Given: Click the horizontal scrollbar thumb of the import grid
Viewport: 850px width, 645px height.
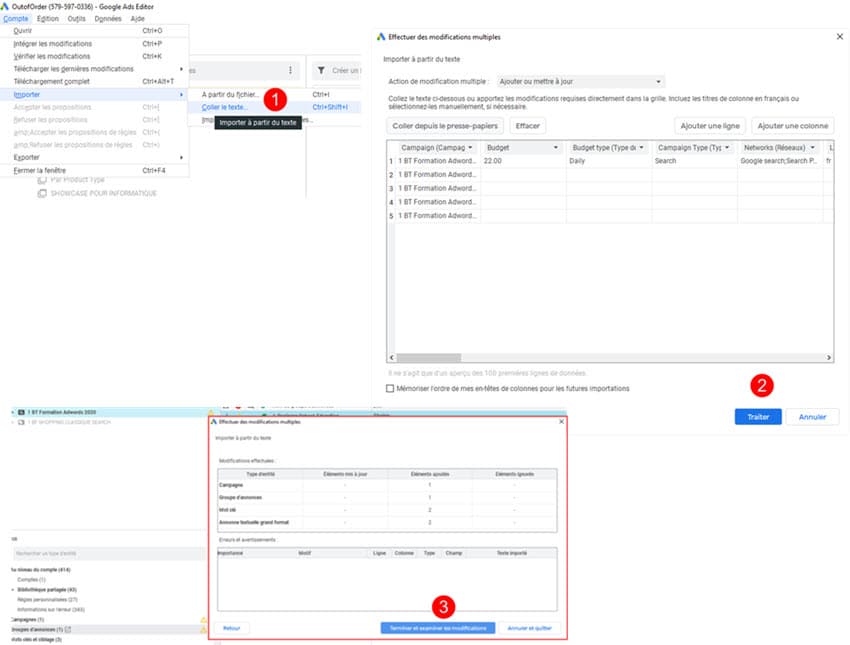Looking at the screenshot, I should coord(429,358).
